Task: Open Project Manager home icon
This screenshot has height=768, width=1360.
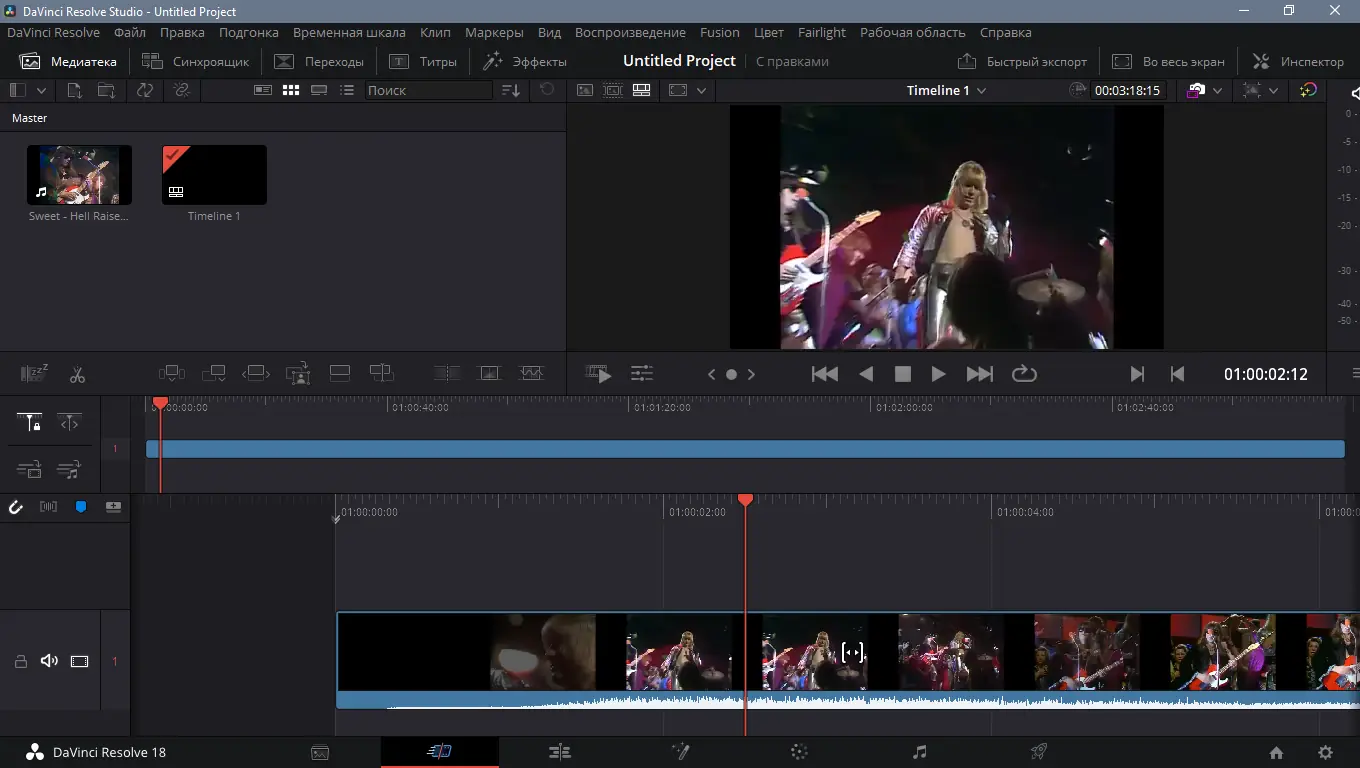Action: [x=1276, y=753]
